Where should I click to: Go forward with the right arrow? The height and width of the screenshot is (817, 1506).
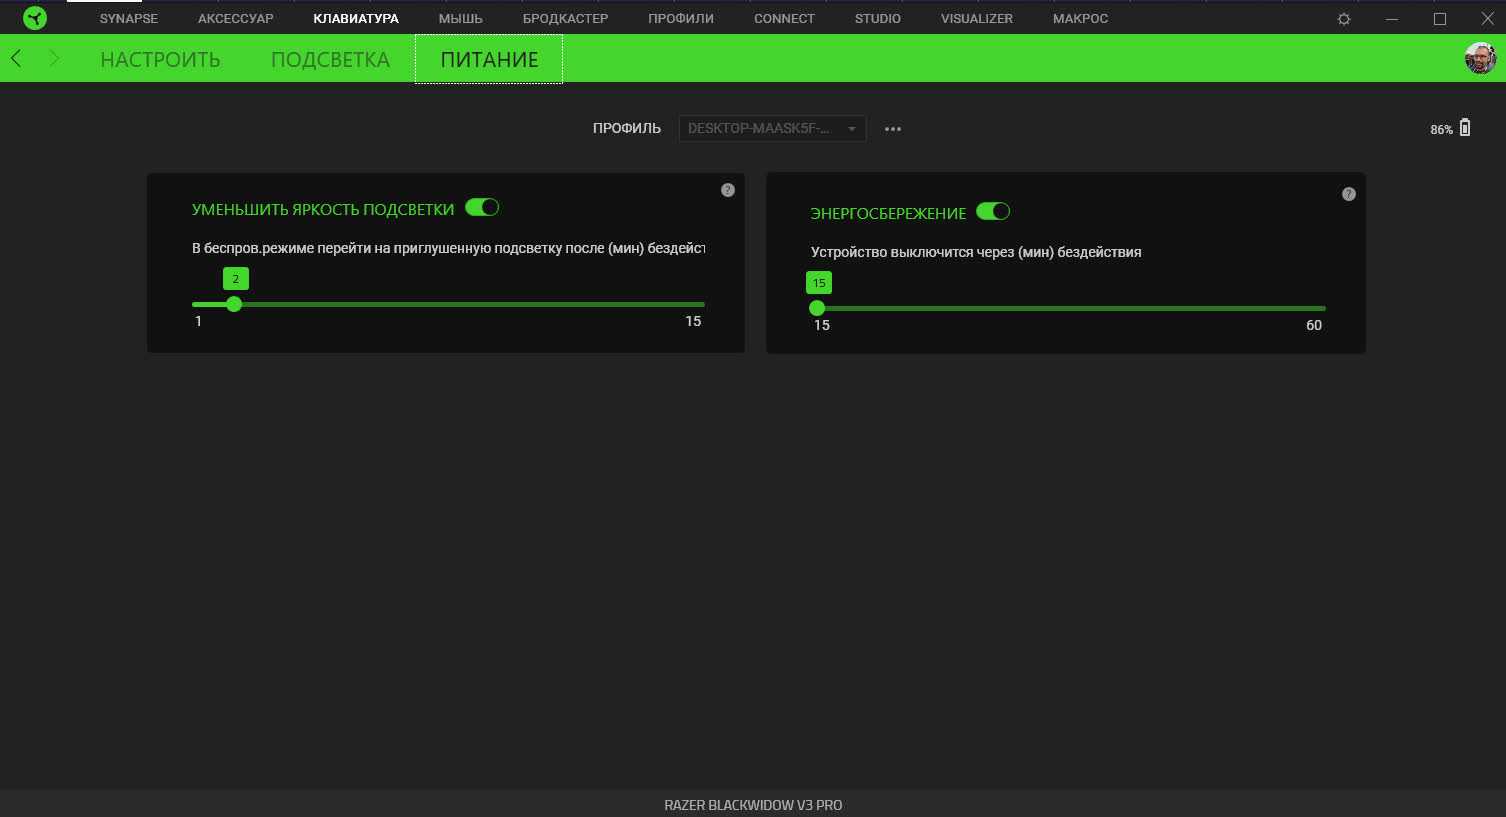pyautogui.click(x=54, y=59)
